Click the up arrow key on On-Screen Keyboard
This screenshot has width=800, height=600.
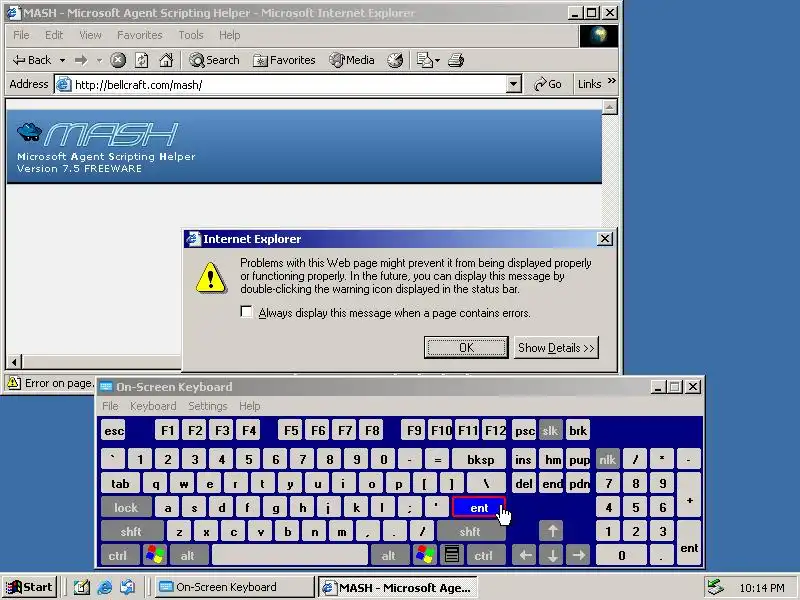552,532
